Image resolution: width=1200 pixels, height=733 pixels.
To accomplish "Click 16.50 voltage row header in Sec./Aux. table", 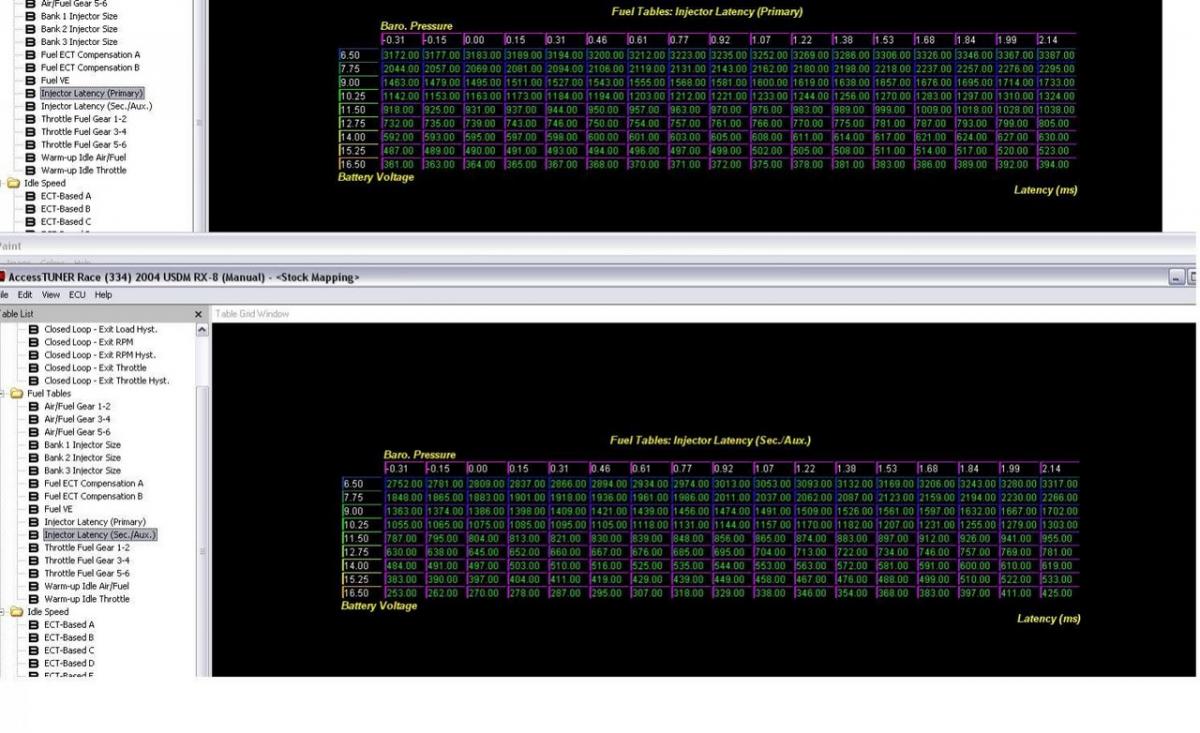I will coord(362,593).
